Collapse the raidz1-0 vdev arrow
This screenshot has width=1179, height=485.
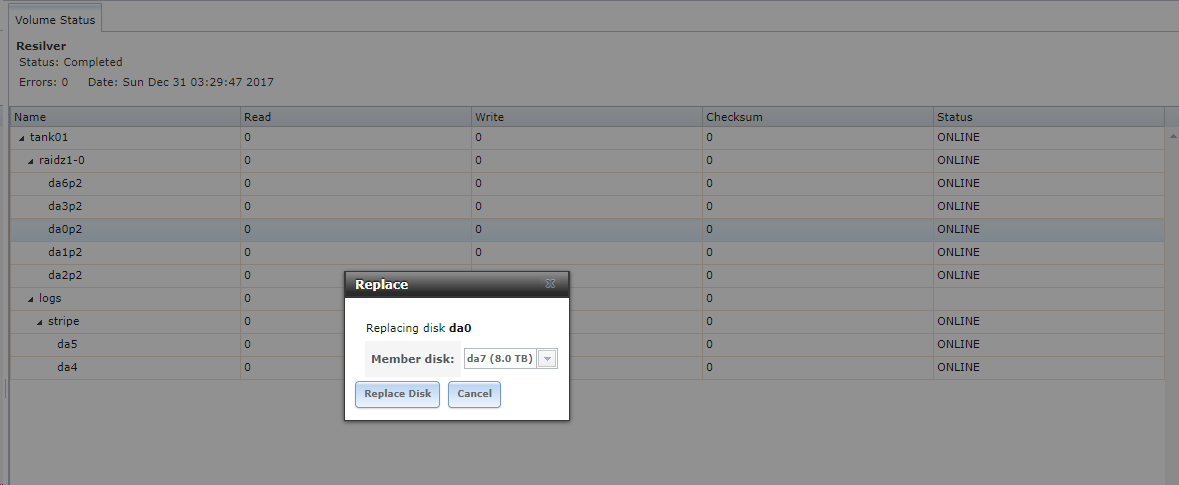click(x=31, y=161)
